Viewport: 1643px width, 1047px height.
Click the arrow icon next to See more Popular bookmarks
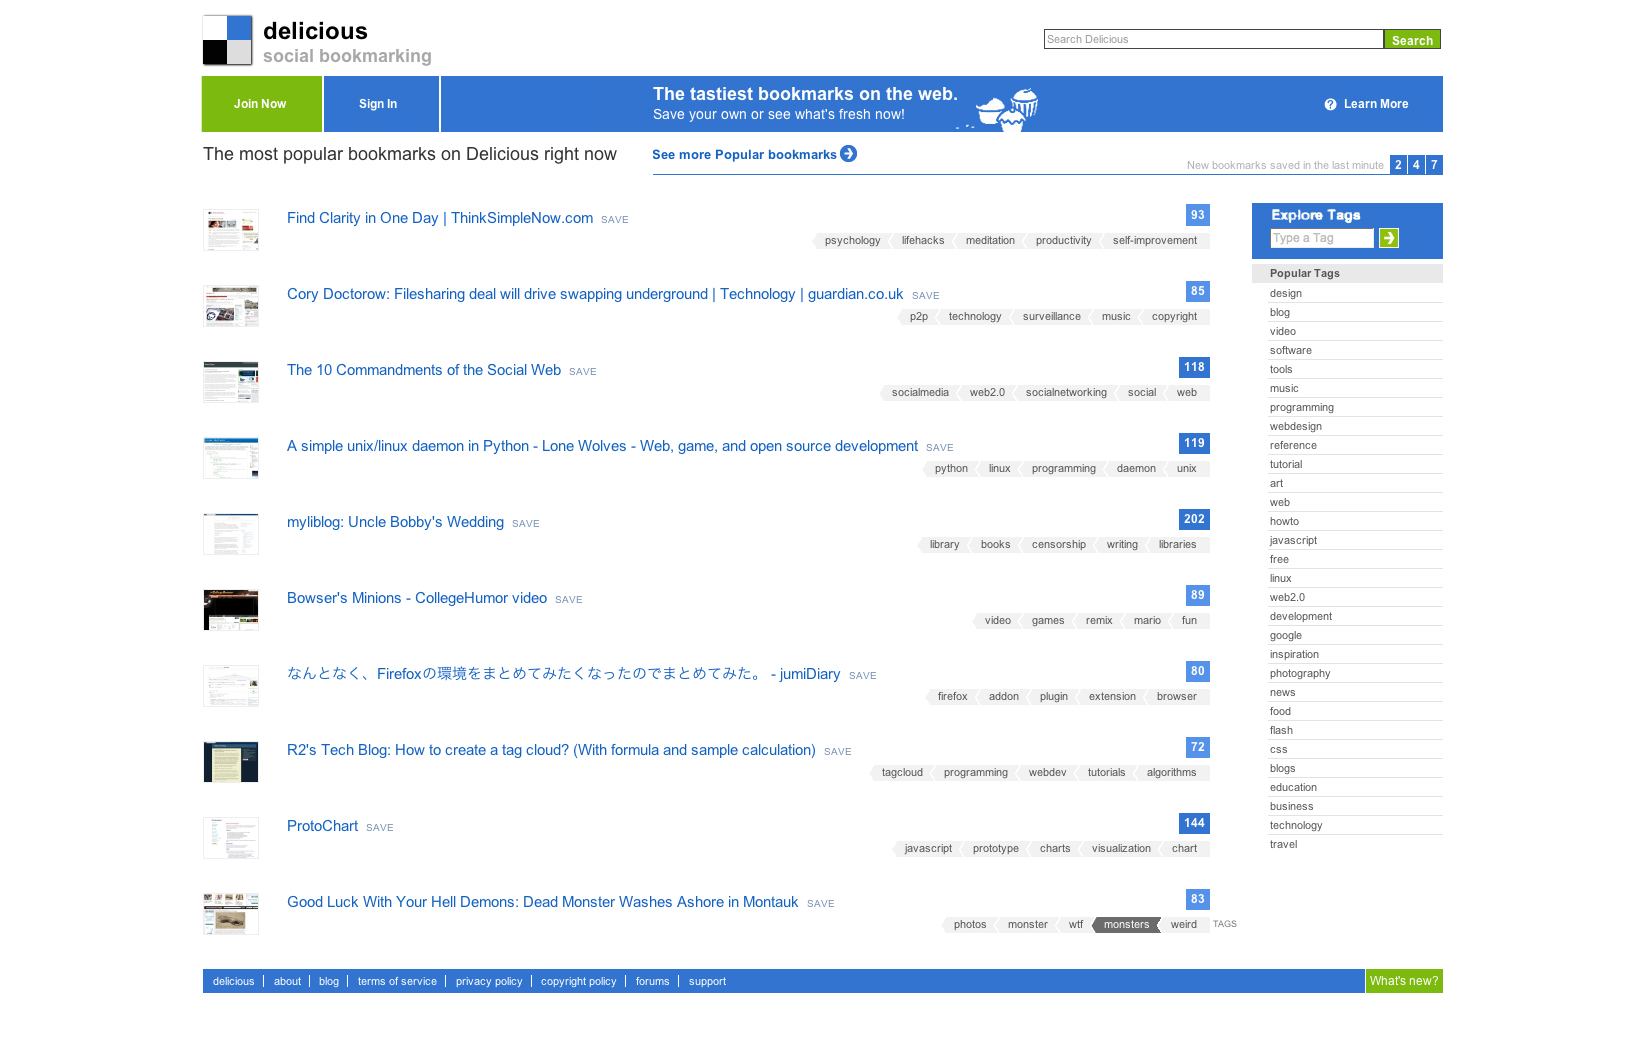[x=849, y=153]
